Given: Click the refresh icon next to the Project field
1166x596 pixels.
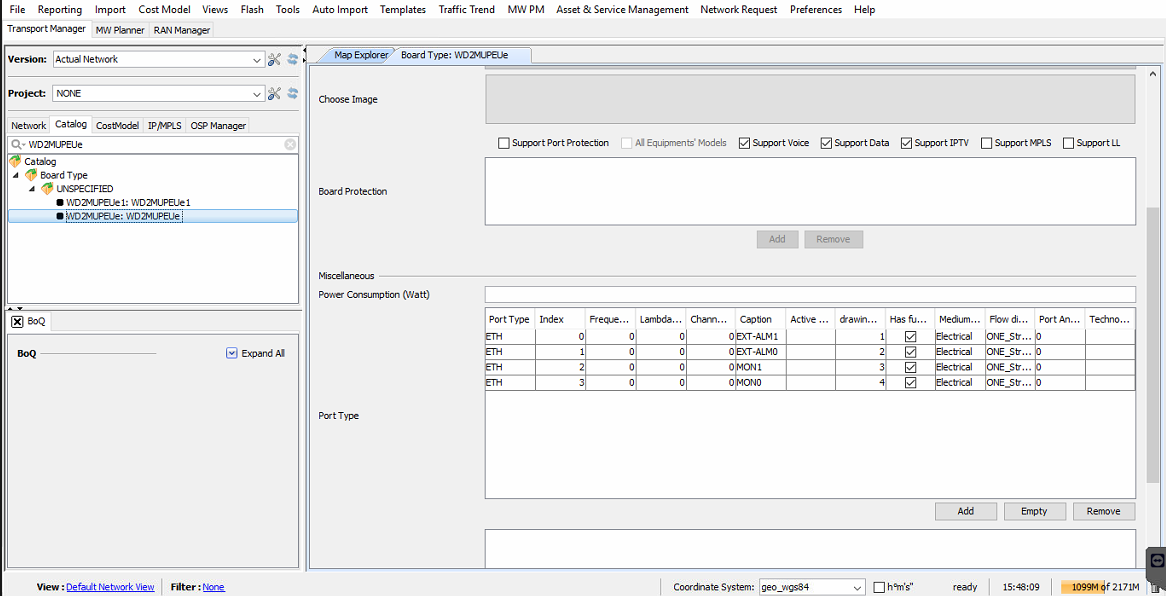Looking at the screenshot, I should click(293, 94).
